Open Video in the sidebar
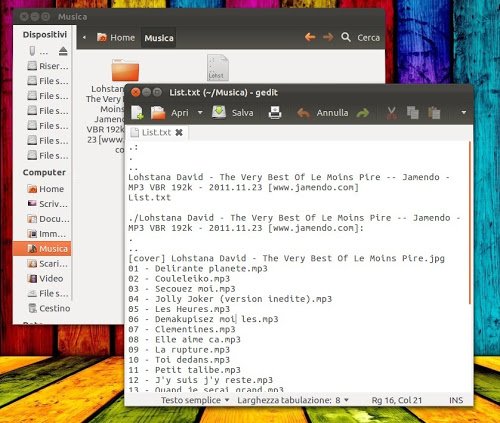 pyautogui.click(x=45, y=279)
